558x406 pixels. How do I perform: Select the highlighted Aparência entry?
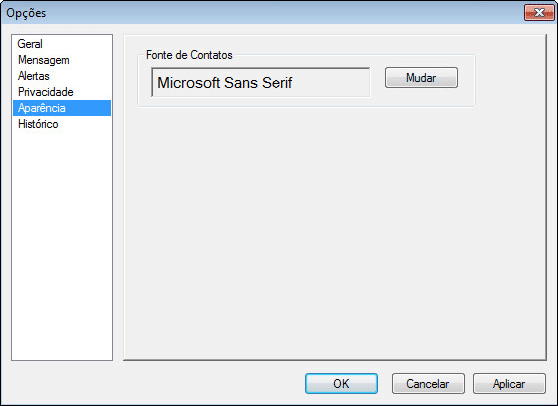tap(62, 108)
